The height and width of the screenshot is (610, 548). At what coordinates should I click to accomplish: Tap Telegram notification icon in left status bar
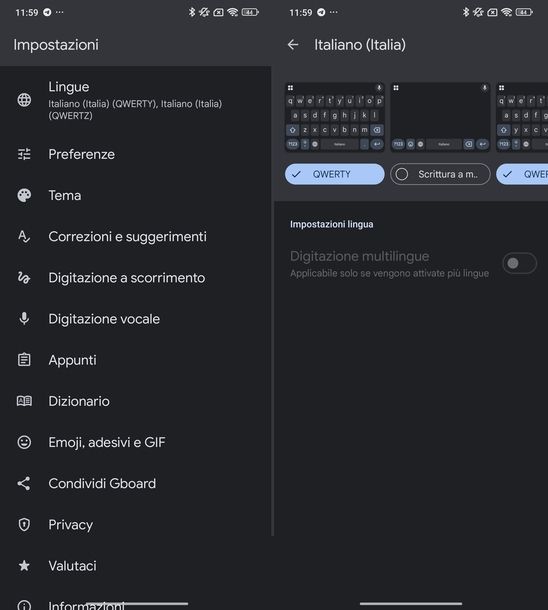47,12
